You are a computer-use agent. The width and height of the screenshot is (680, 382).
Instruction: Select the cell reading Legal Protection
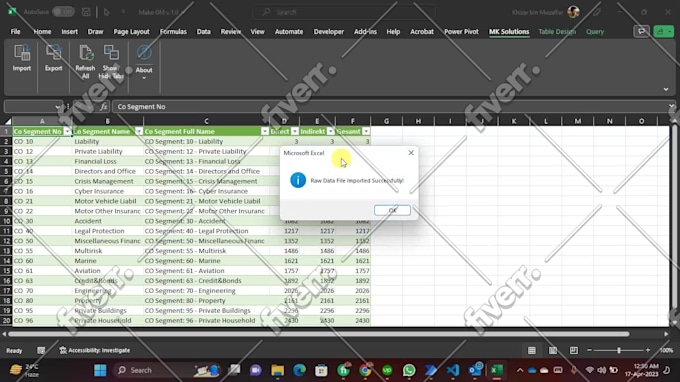click(x=108, y=231)
